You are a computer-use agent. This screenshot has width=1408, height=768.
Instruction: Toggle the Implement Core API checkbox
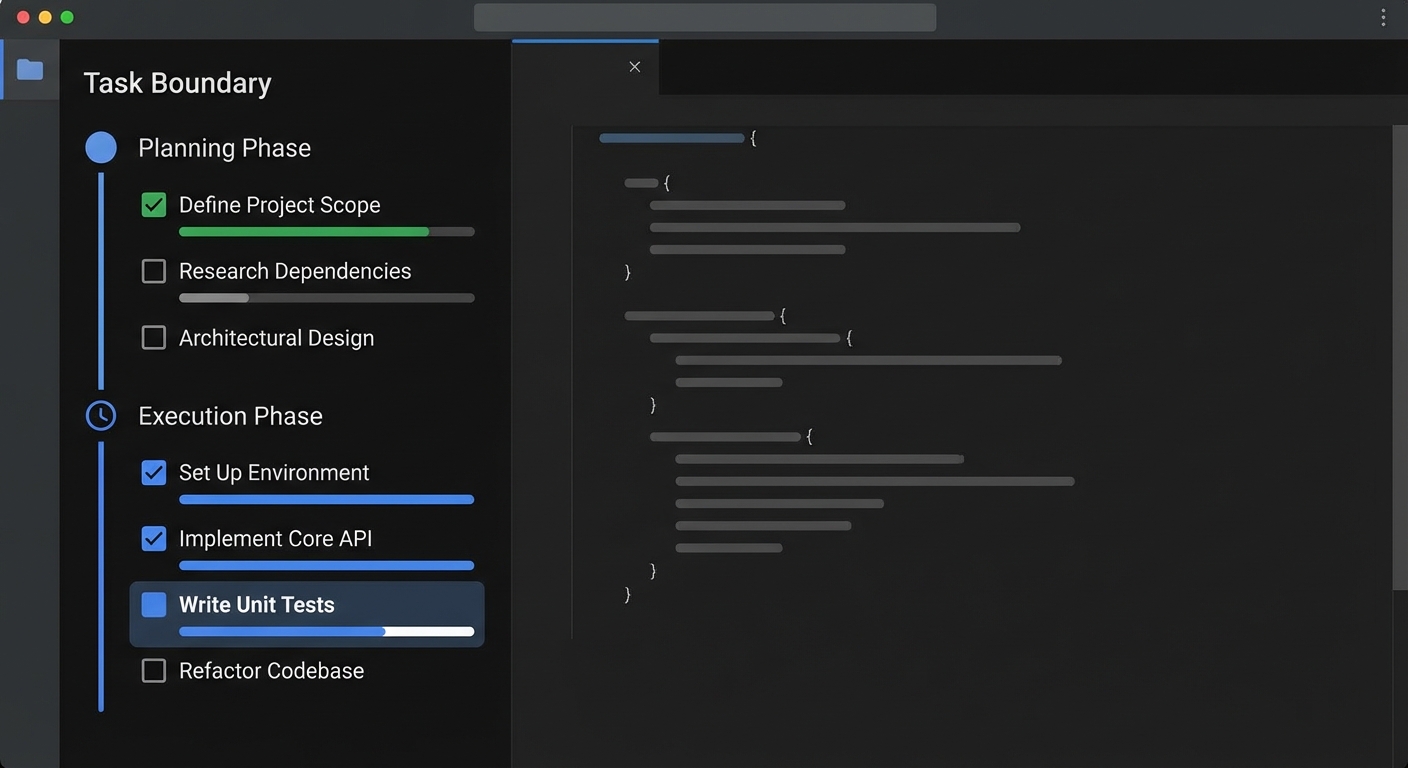[x=154, y=539]
